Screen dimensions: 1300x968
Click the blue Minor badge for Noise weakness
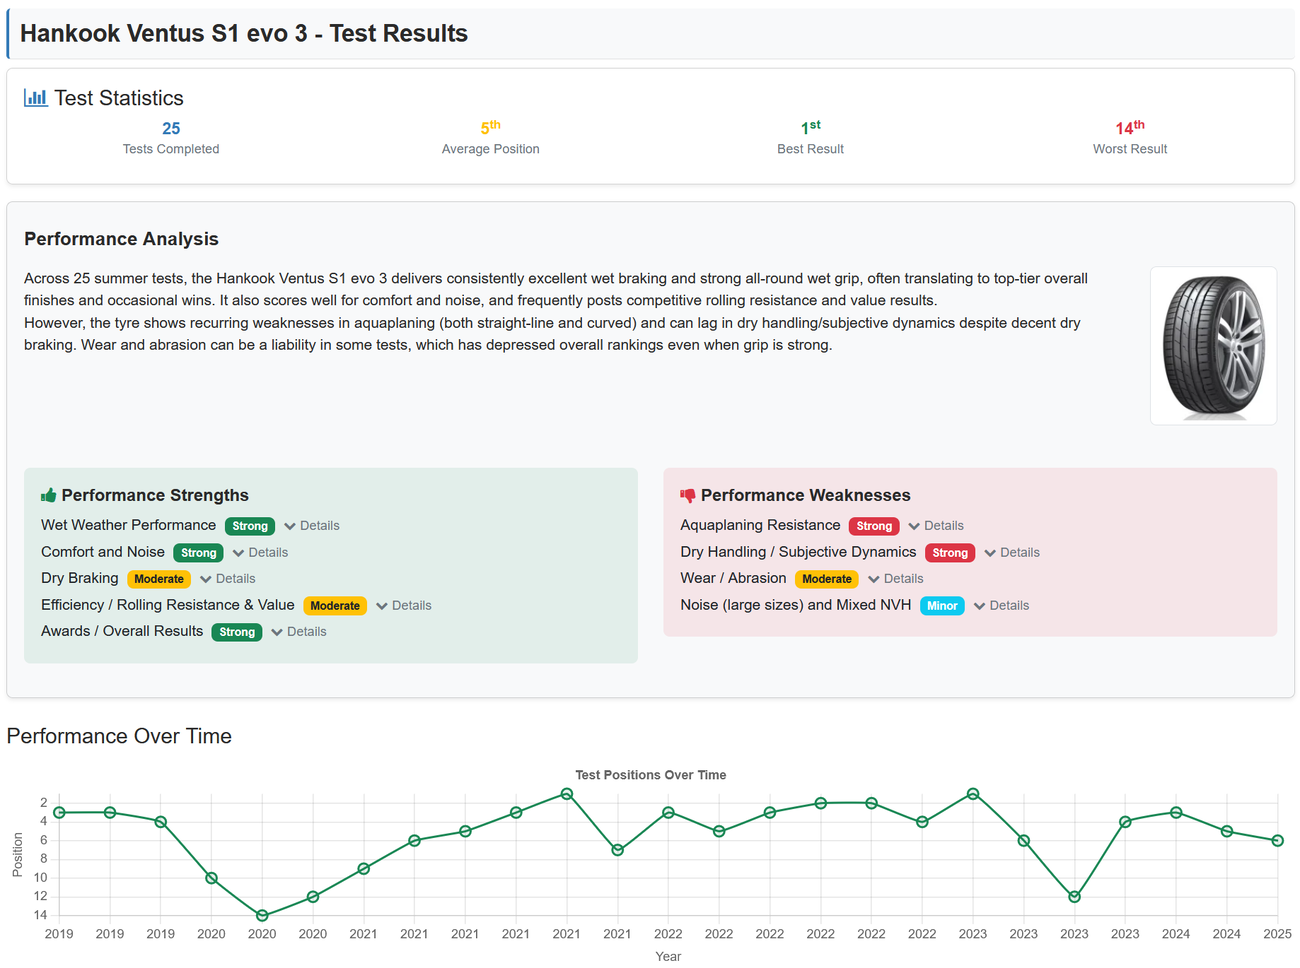pyautogui.click(x=942, y=606)
